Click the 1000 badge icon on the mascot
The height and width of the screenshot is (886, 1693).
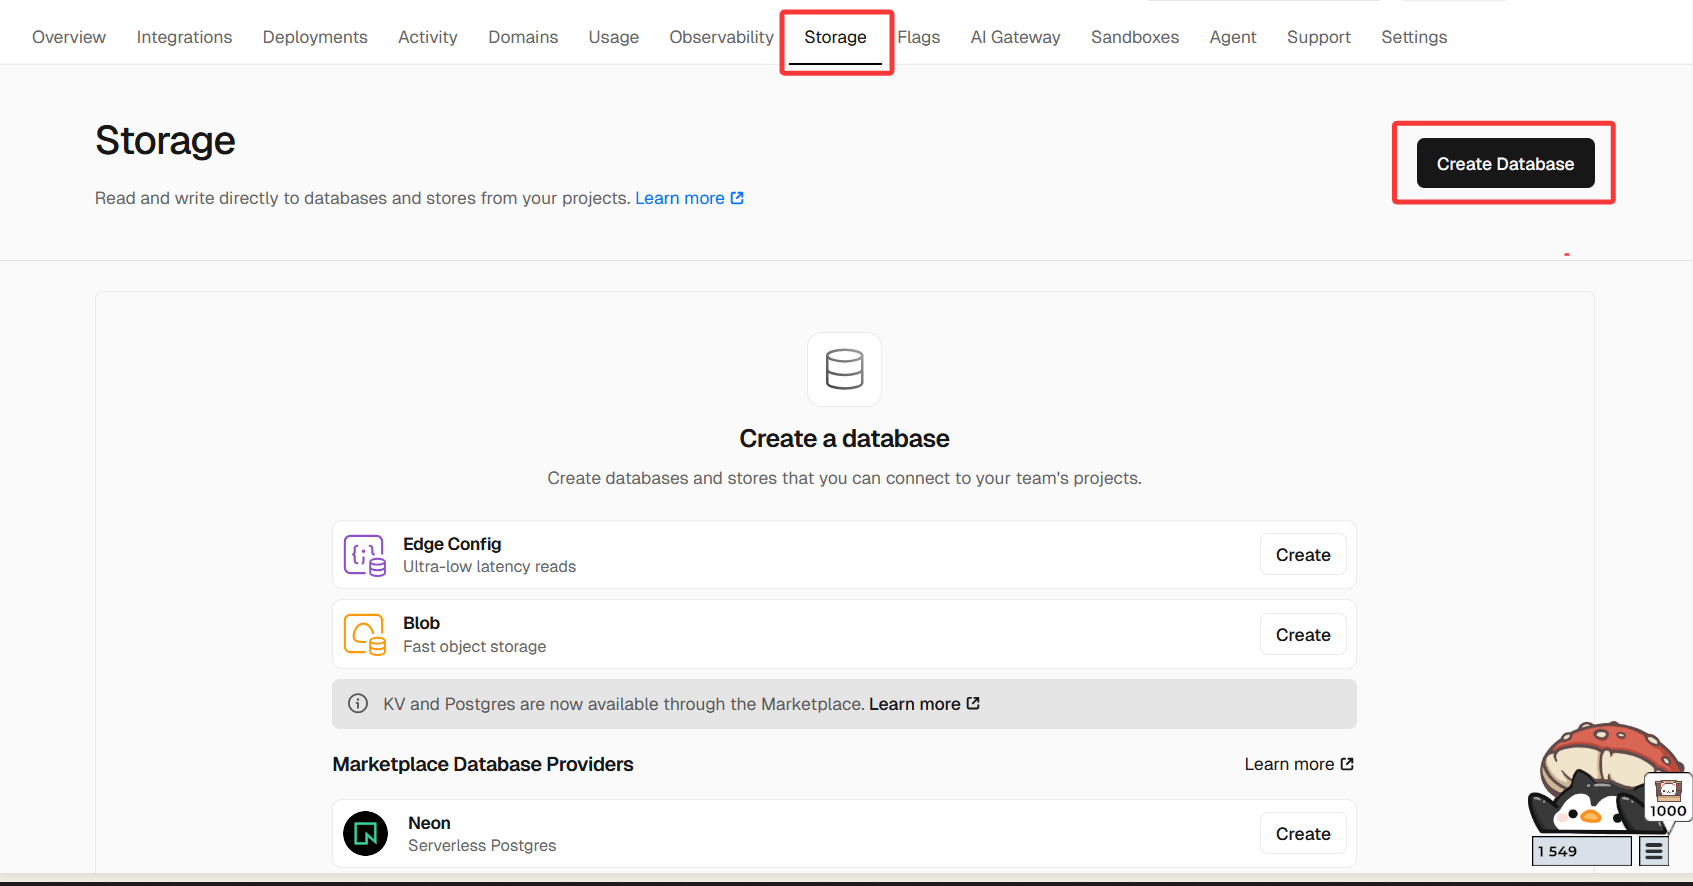click(x=1667, y=797)
